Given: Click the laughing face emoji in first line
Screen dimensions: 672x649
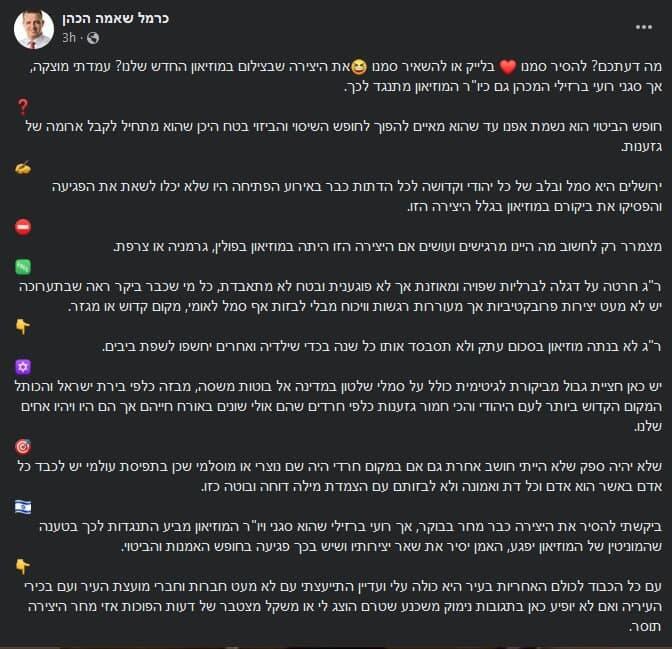Looking at the screenshot, I should [x=359, y=67].
